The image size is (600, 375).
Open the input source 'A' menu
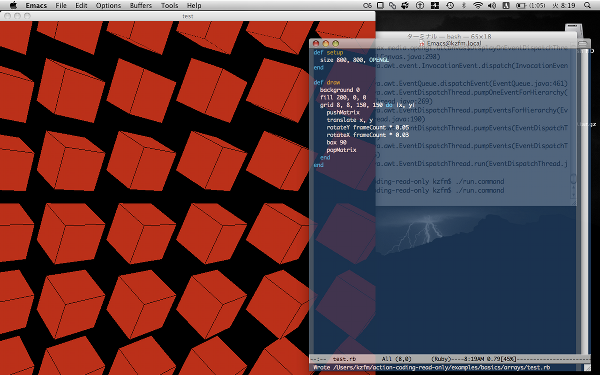tap(506, 5)
